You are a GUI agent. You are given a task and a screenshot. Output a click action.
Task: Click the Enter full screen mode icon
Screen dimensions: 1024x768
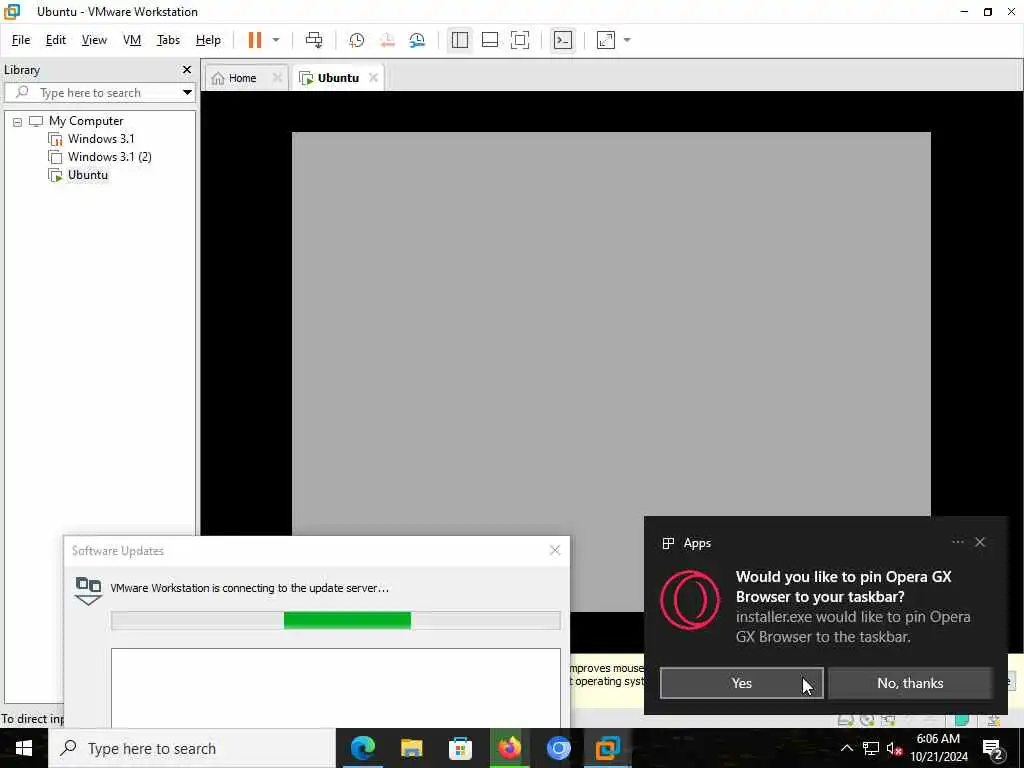(520, 40)
